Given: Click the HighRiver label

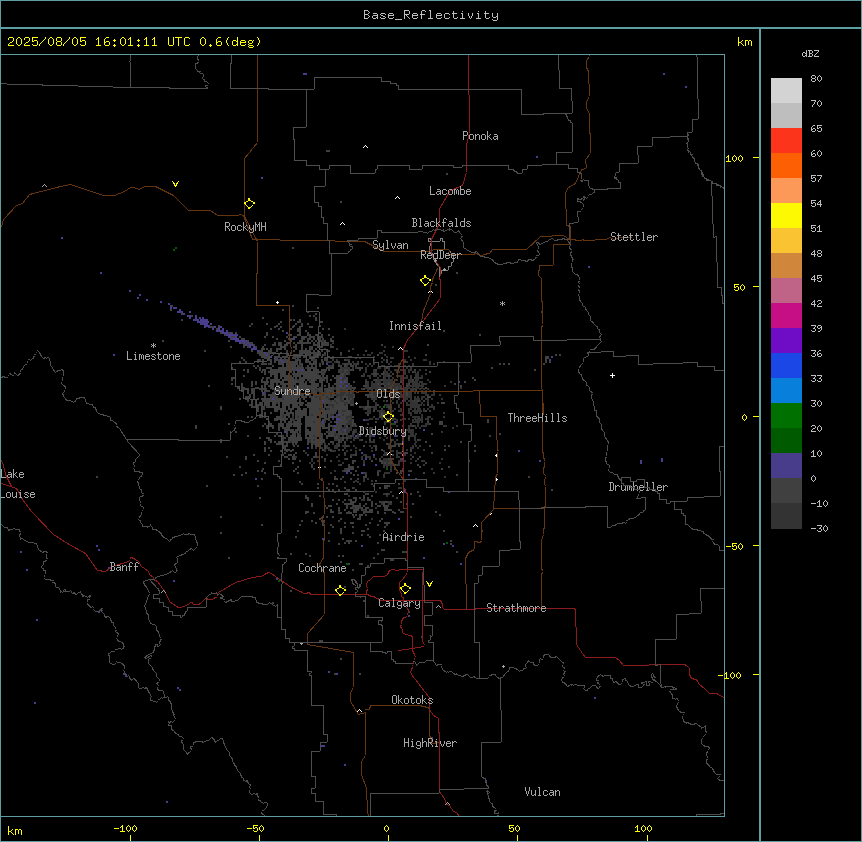Looking at the screenshot, I should pos(430,743).
